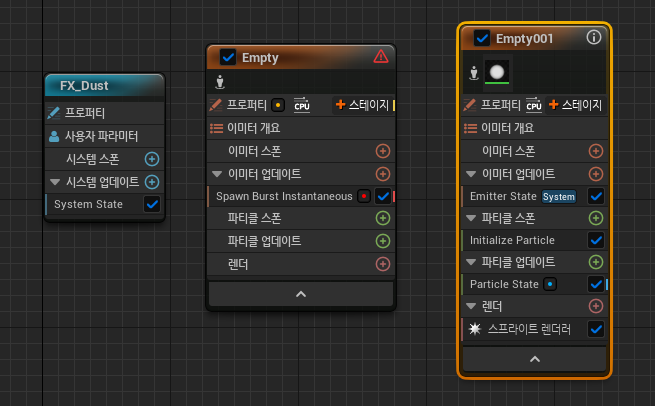The width and height of the screenshot is (655, 406).
Task: Collapse the Empty emitter node chevron
Action: point(301,294)
